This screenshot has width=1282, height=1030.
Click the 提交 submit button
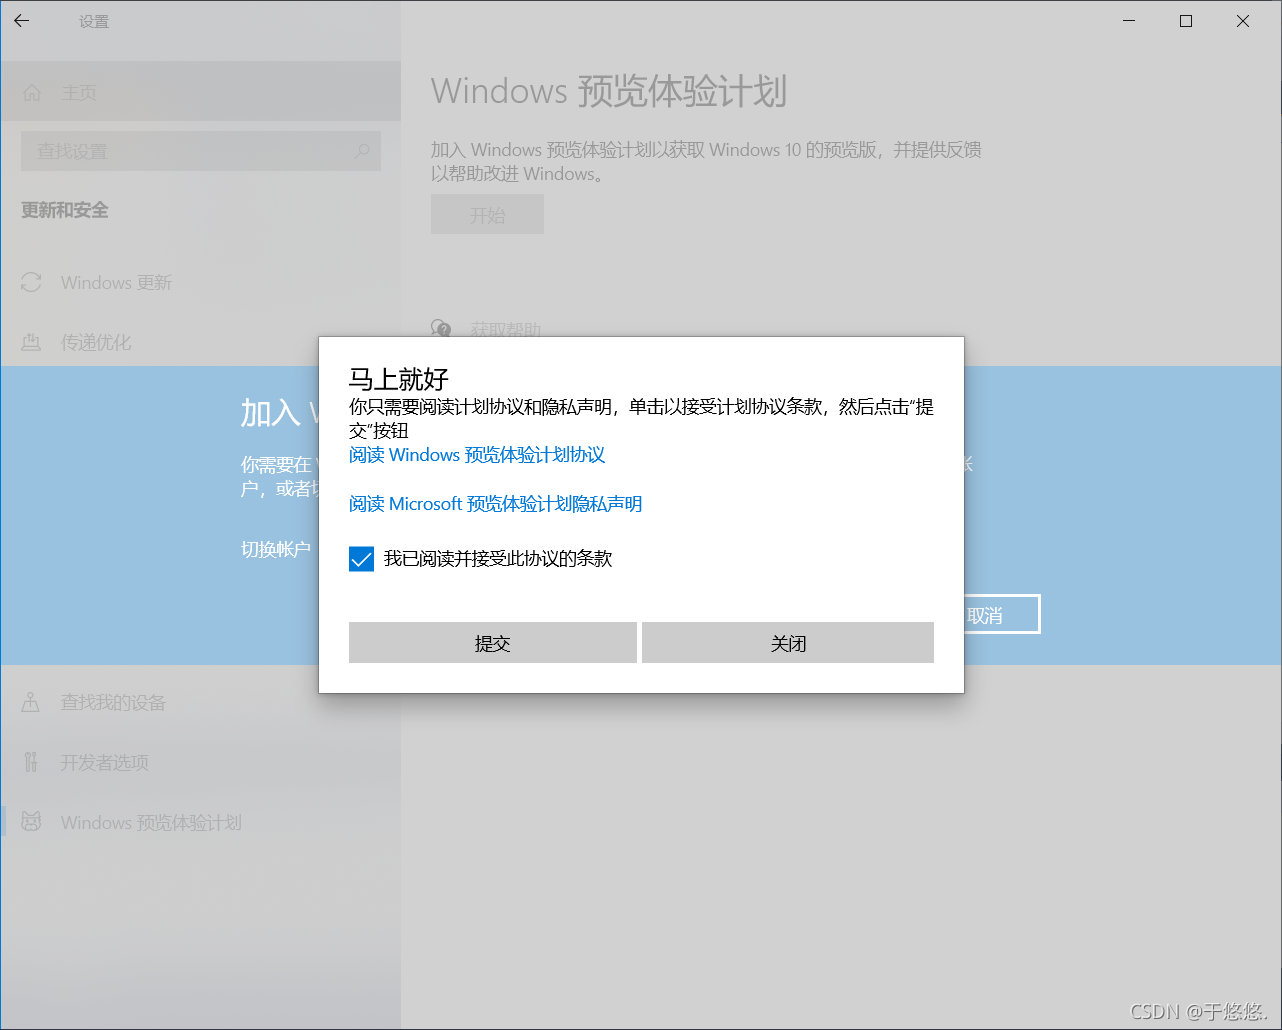[492, 643]
